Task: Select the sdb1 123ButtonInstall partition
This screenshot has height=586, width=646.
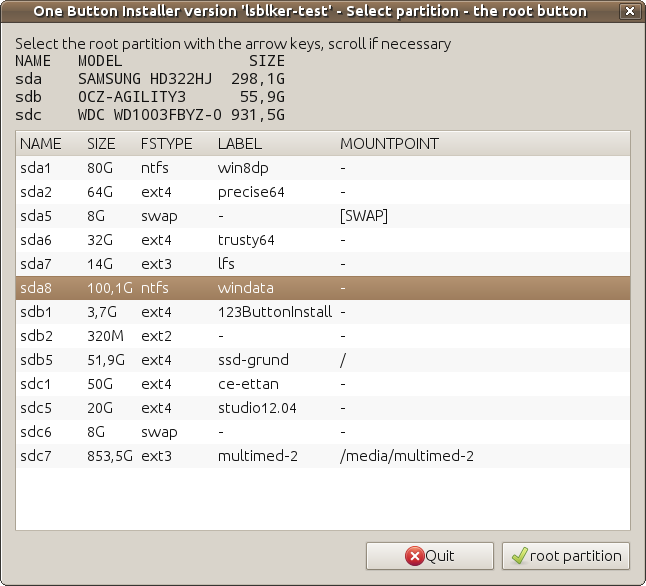Action: pos(322,312)
